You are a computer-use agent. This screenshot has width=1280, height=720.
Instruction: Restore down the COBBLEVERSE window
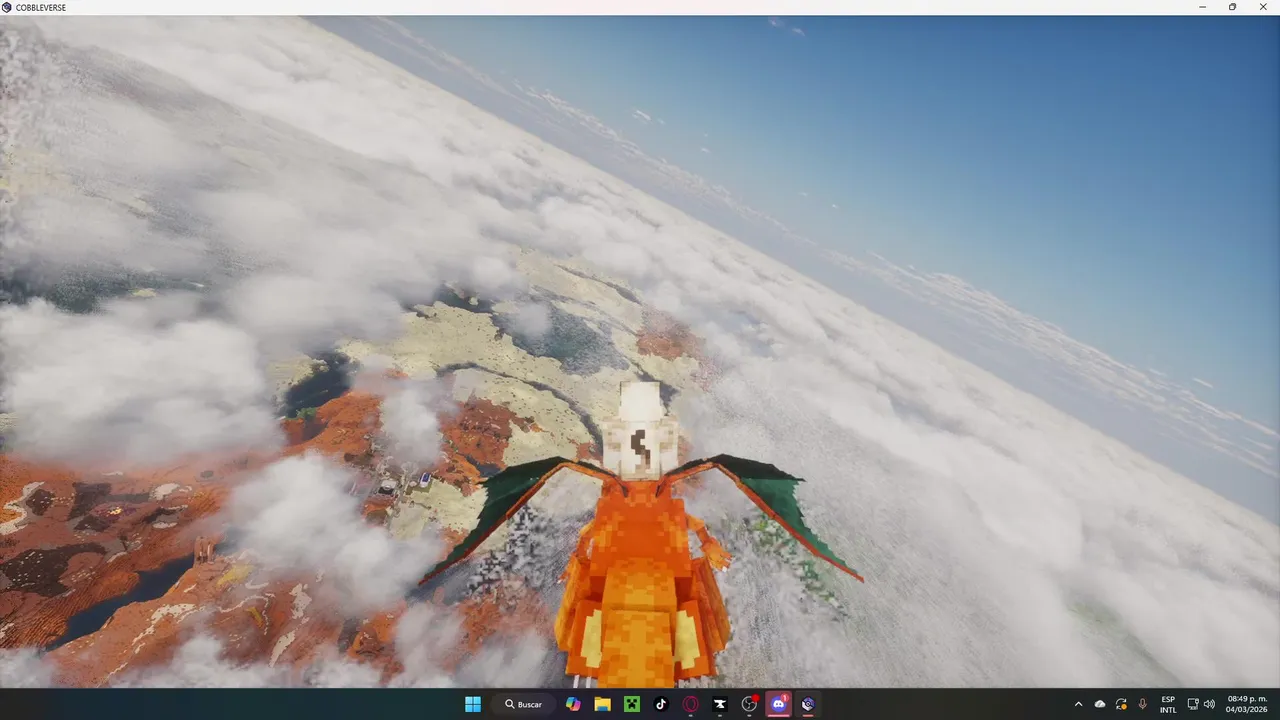[1232, 7]
